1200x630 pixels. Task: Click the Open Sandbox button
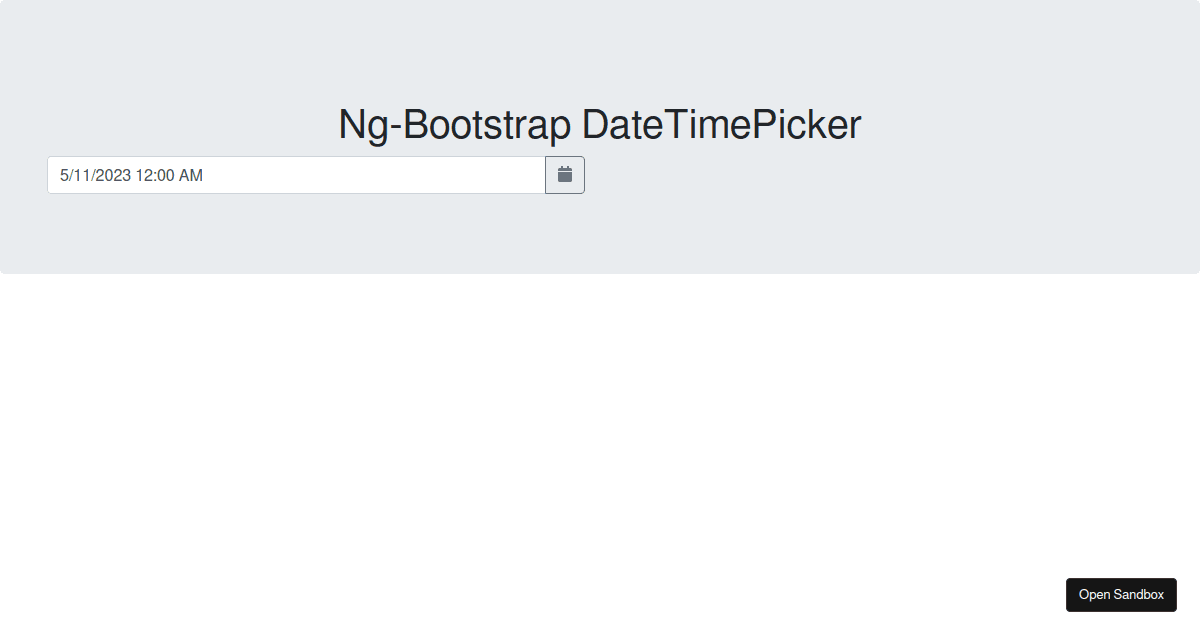coord(1121,595)
